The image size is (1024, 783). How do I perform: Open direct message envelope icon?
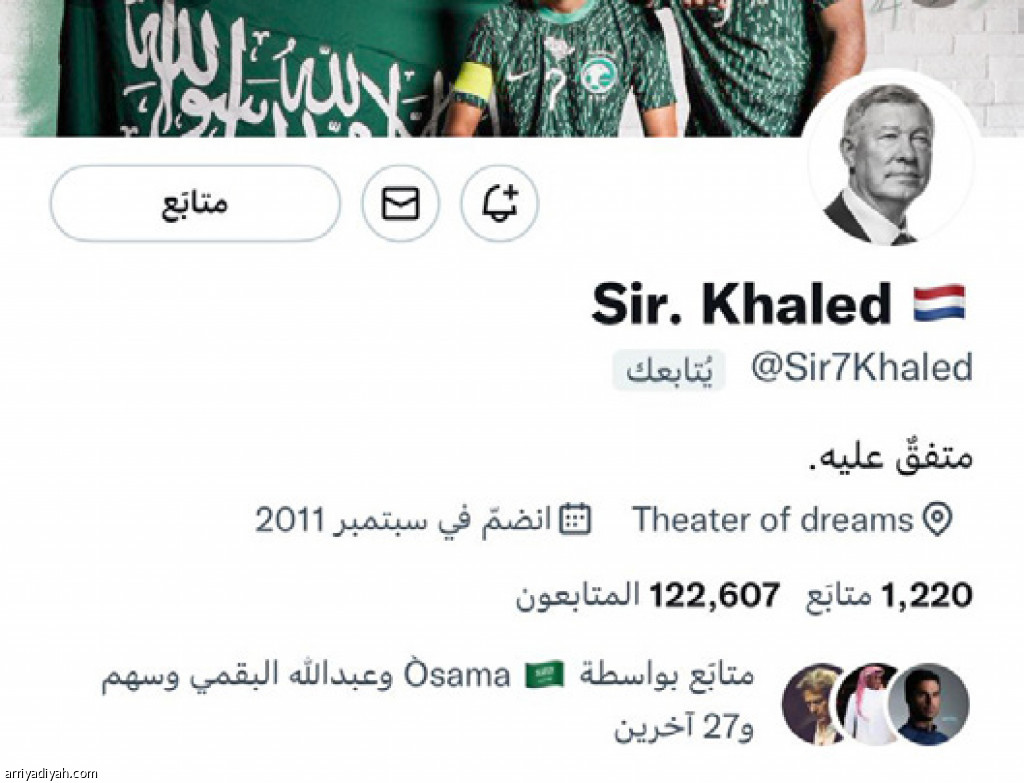tap(400, 203)
